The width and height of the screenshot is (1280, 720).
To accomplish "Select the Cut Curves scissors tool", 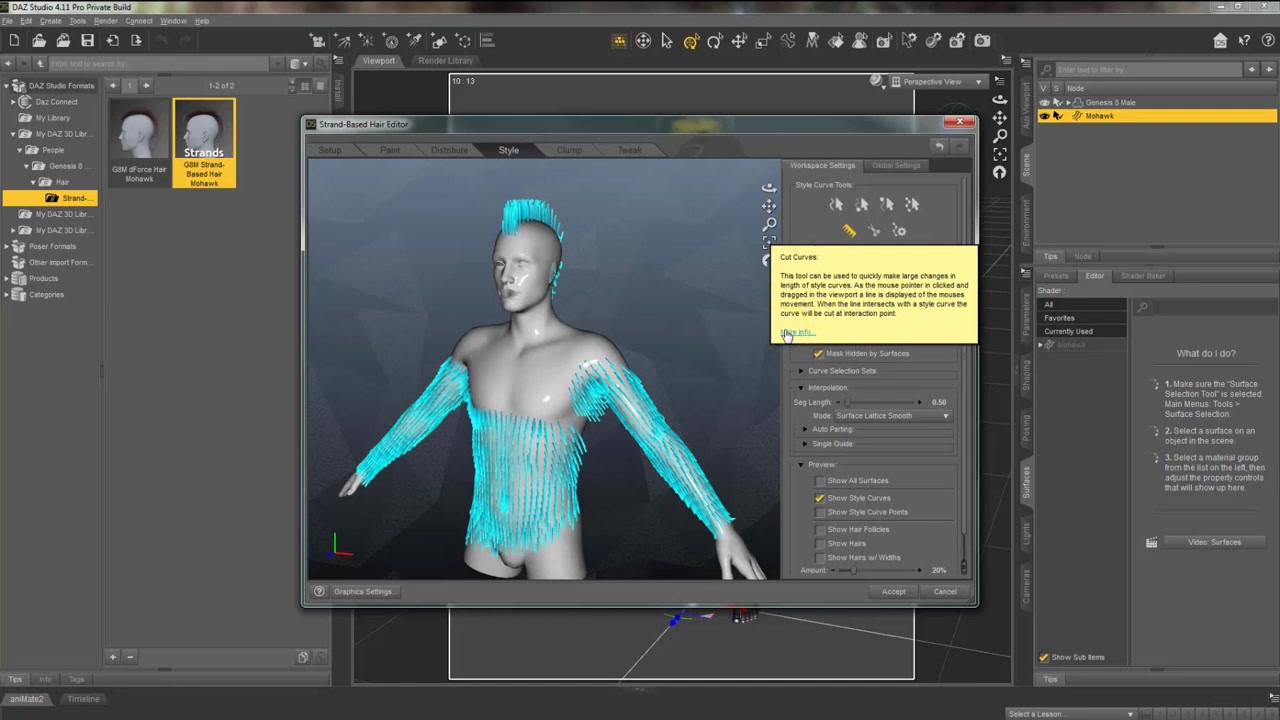I will click(874, 231).
